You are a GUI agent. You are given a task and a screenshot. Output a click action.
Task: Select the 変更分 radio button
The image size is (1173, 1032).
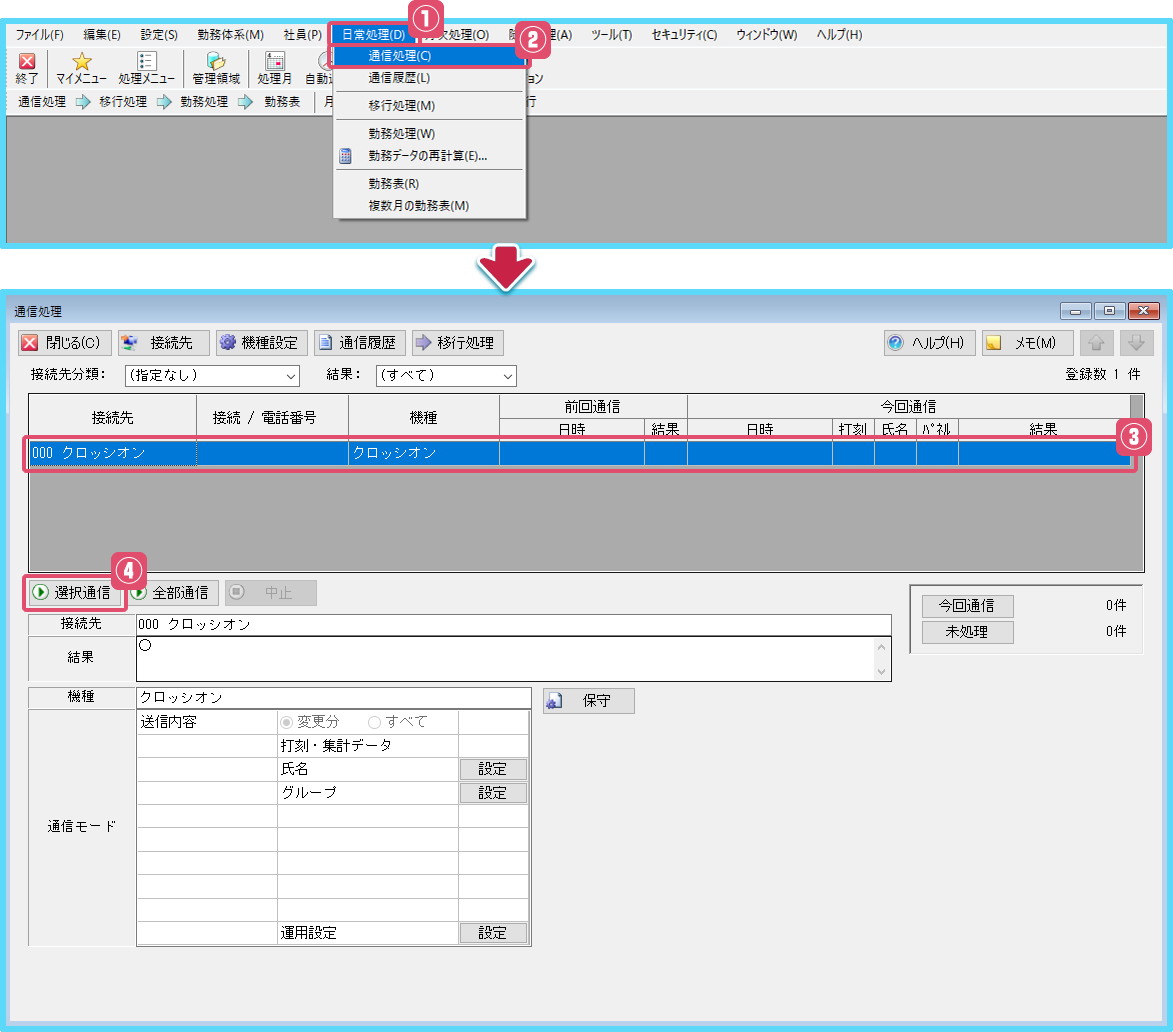(x=288, y=722)
